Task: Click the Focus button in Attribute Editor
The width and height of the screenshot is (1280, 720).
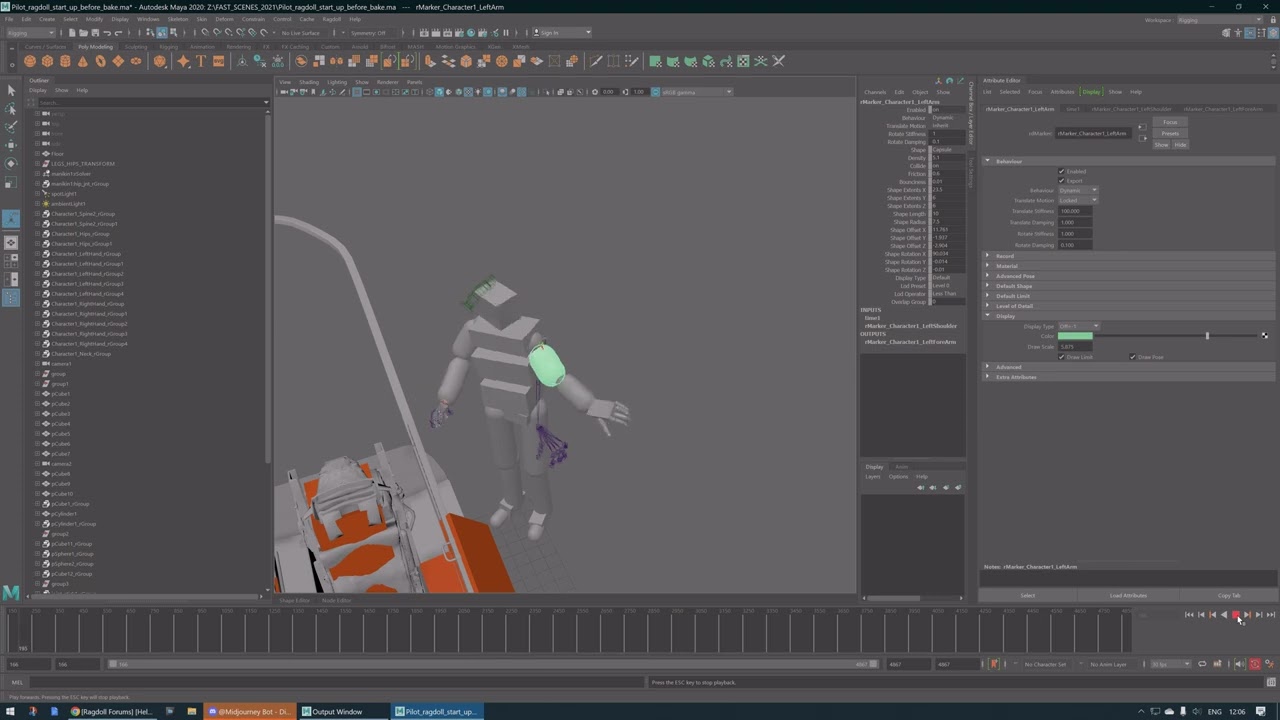Action: [x=1170, y=123]
